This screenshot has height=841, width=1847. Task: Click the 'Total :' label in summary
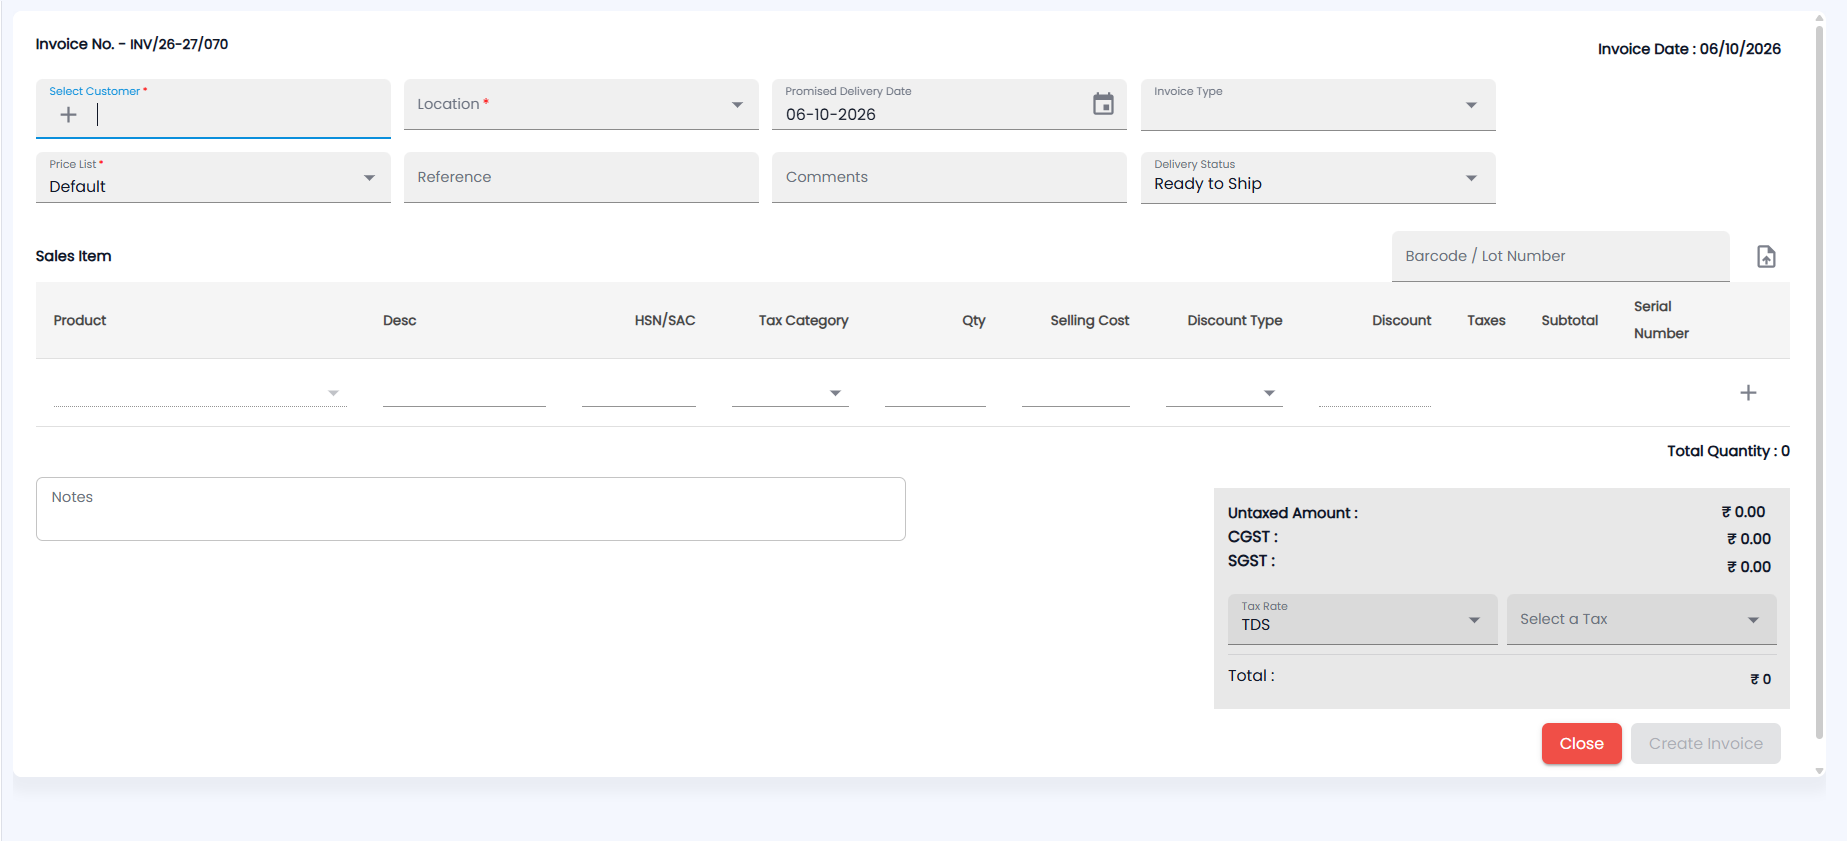(x=1251, y=676)
